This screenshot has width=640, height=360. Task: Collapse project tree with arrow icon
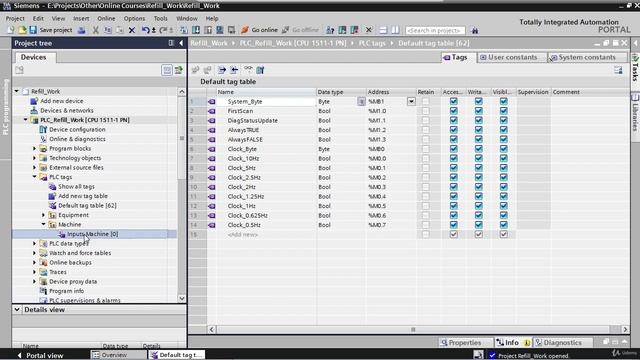coord(181,43)
